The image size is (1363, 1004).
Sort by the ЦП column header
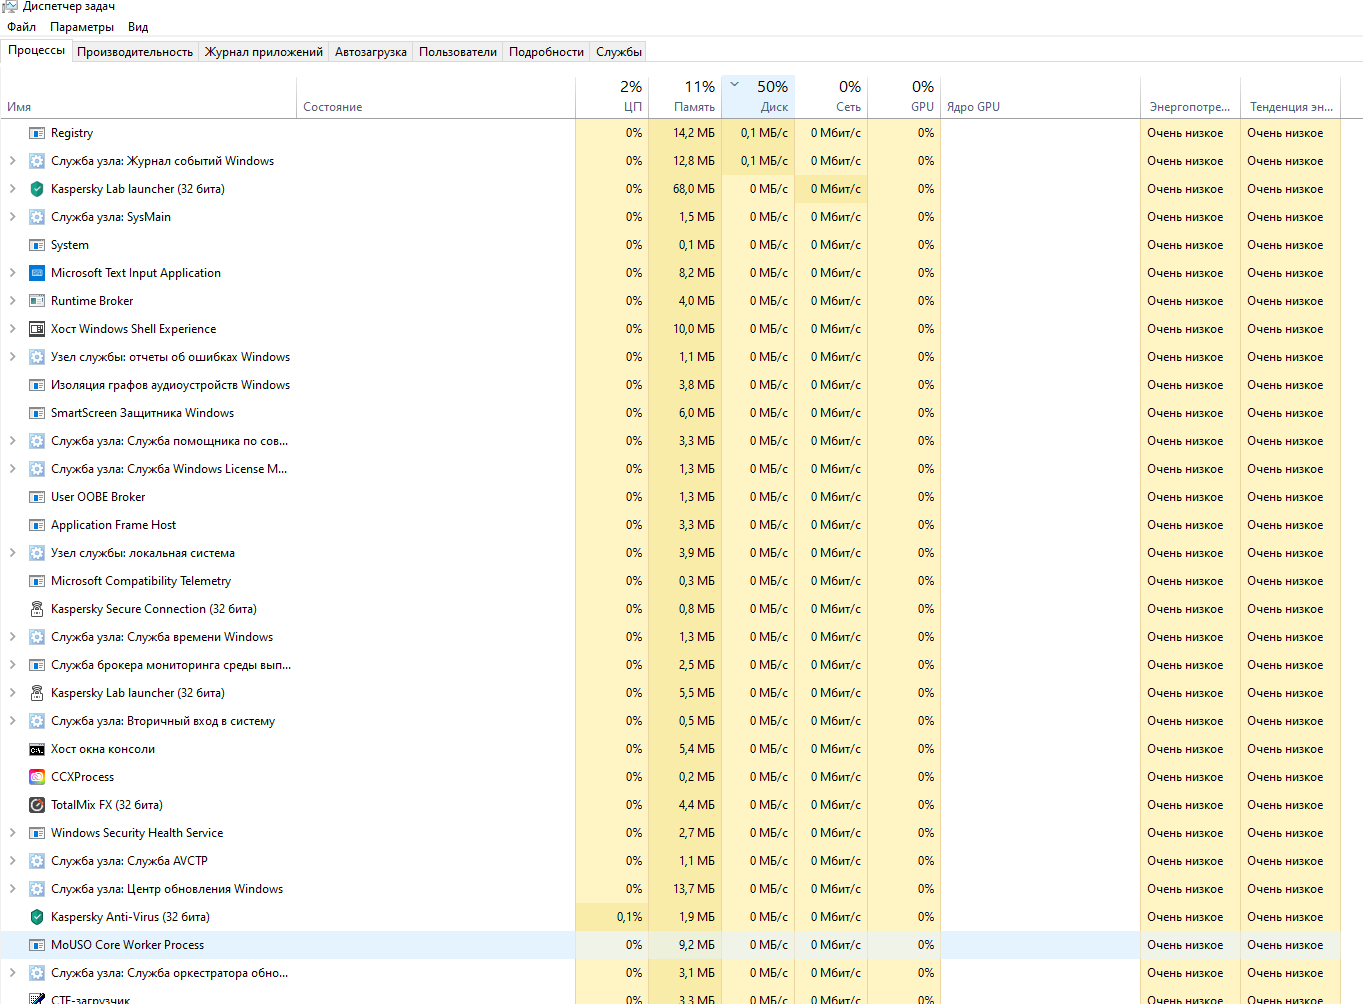(612, 98)
